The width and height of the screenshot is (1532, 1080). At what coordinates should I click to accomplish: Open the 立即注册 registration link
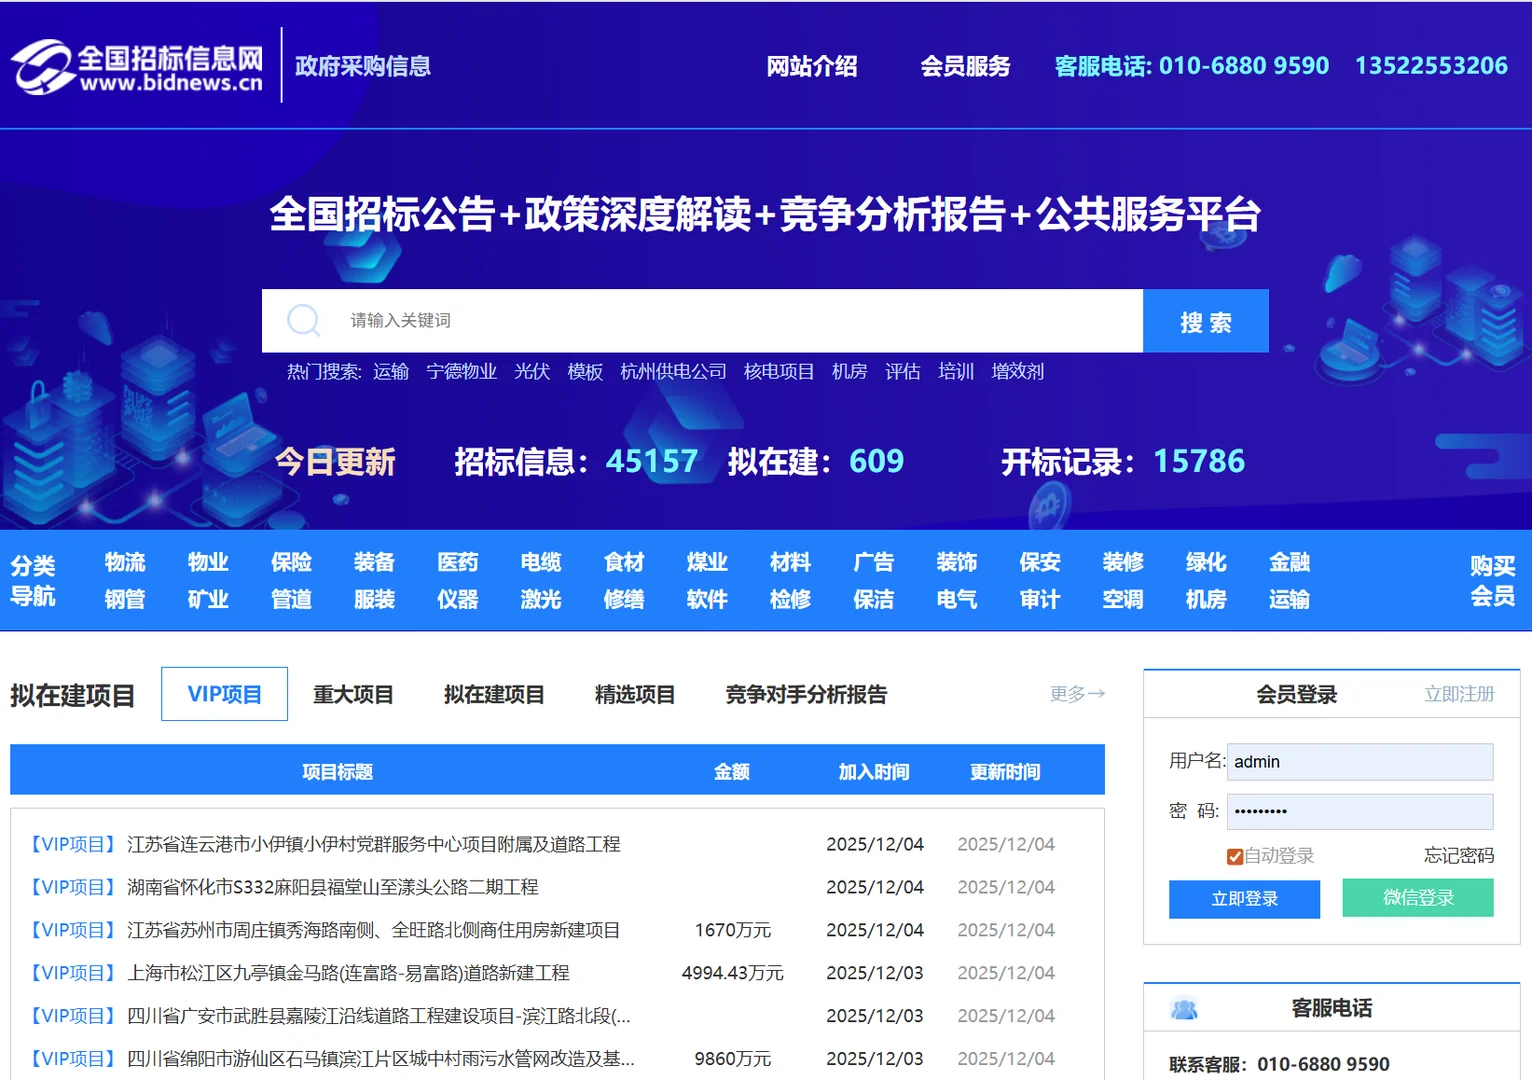point(1459,693)
